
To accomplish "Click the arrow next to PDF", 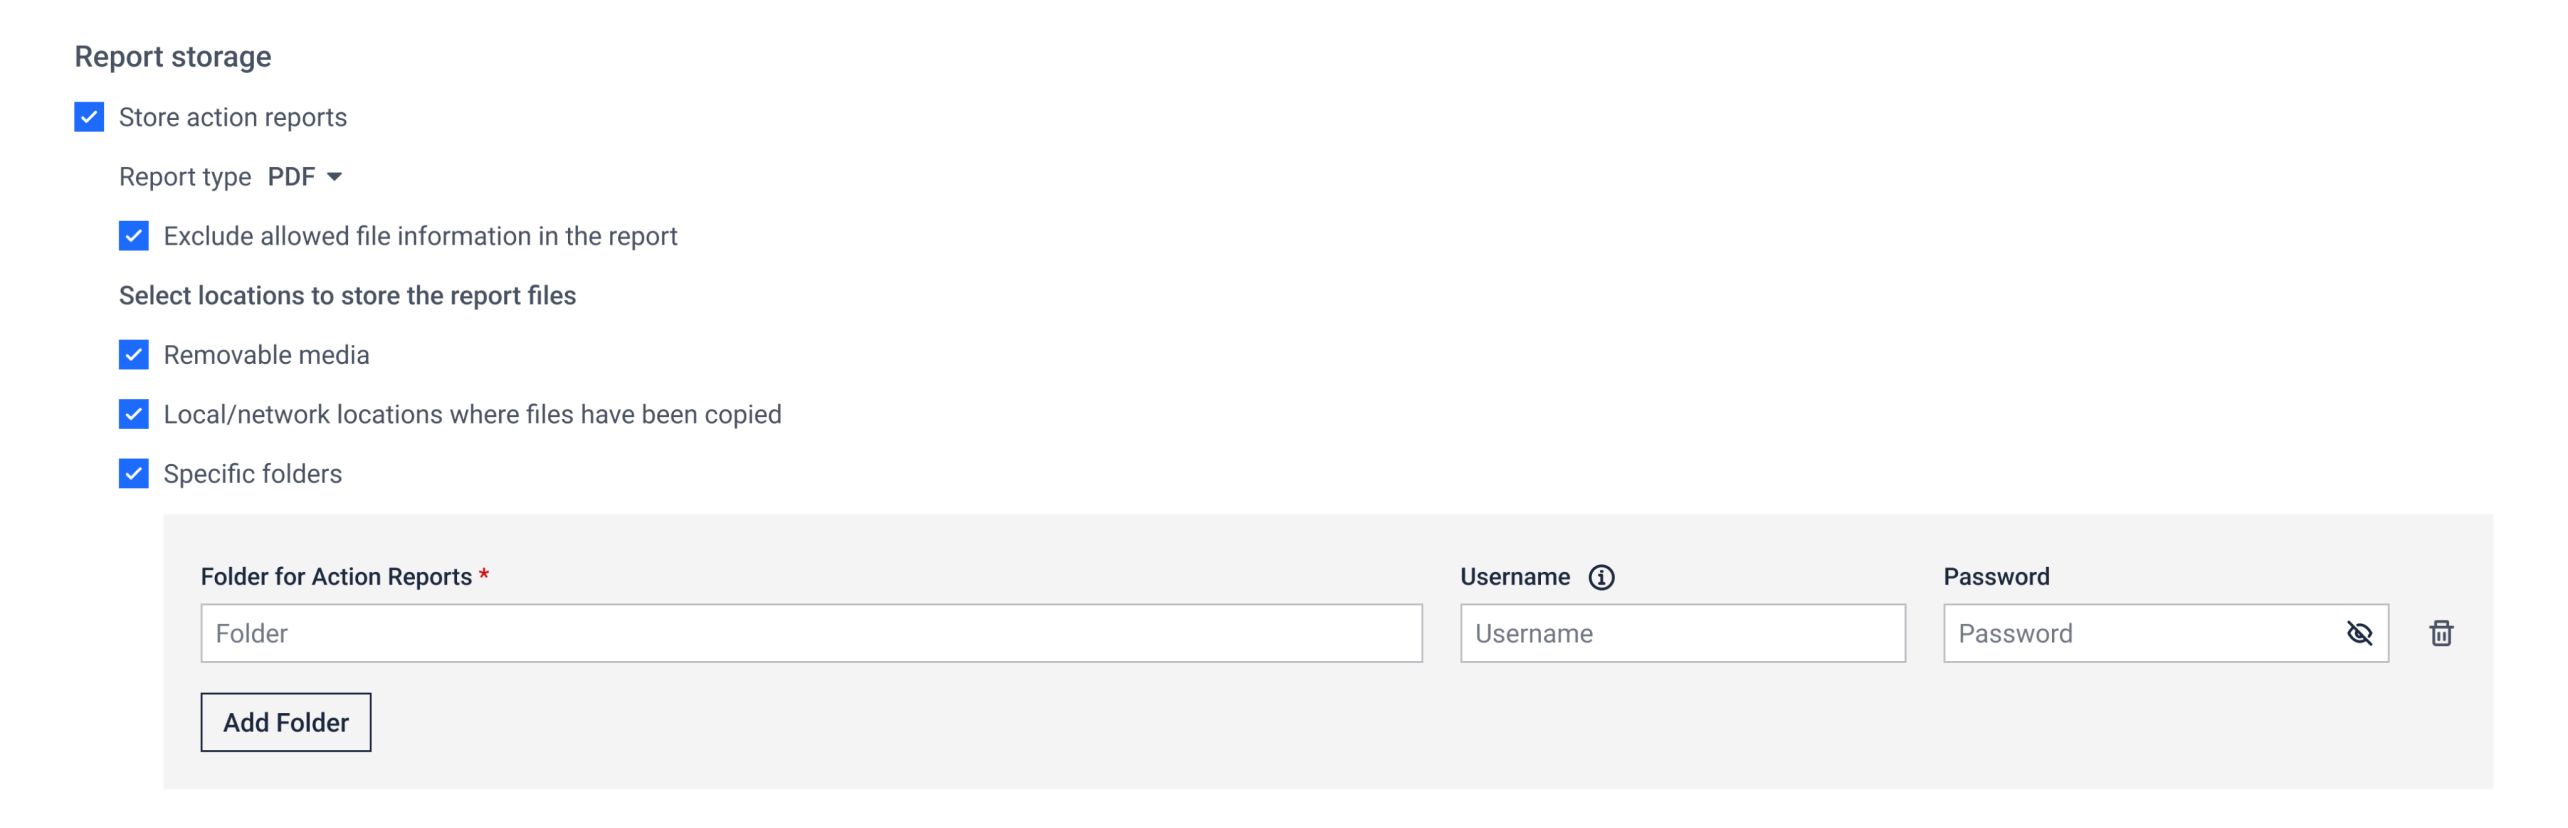I will [x=335, y=177].
